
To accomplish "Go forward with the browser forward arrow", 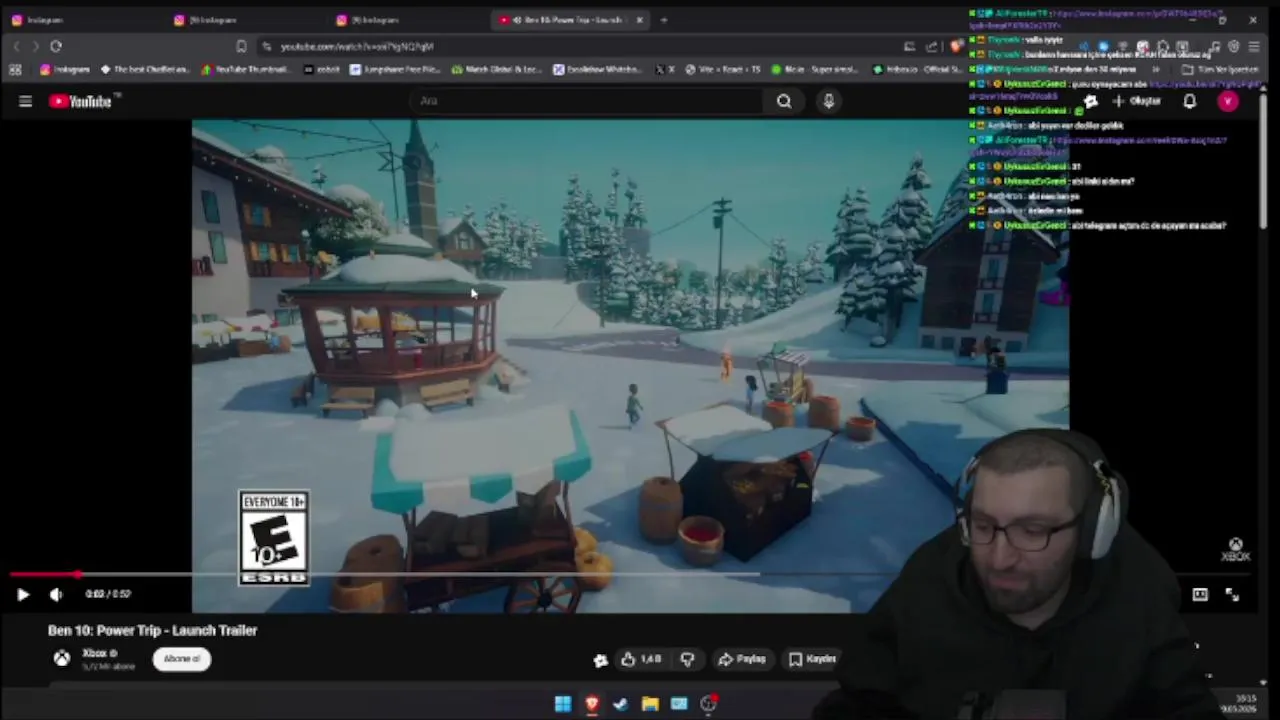I will pos(35,46).
